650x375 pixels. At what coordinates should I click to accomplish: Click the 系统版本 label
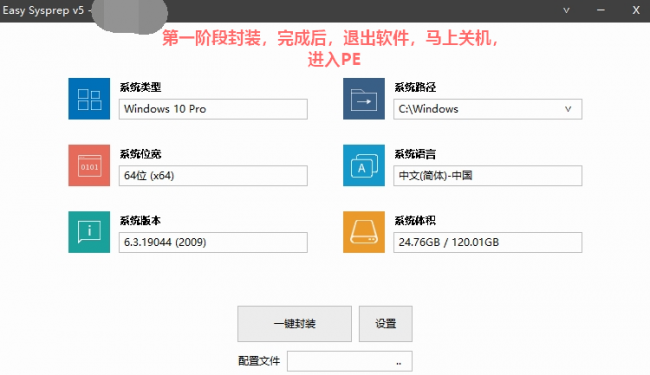[x=140, y=220]
